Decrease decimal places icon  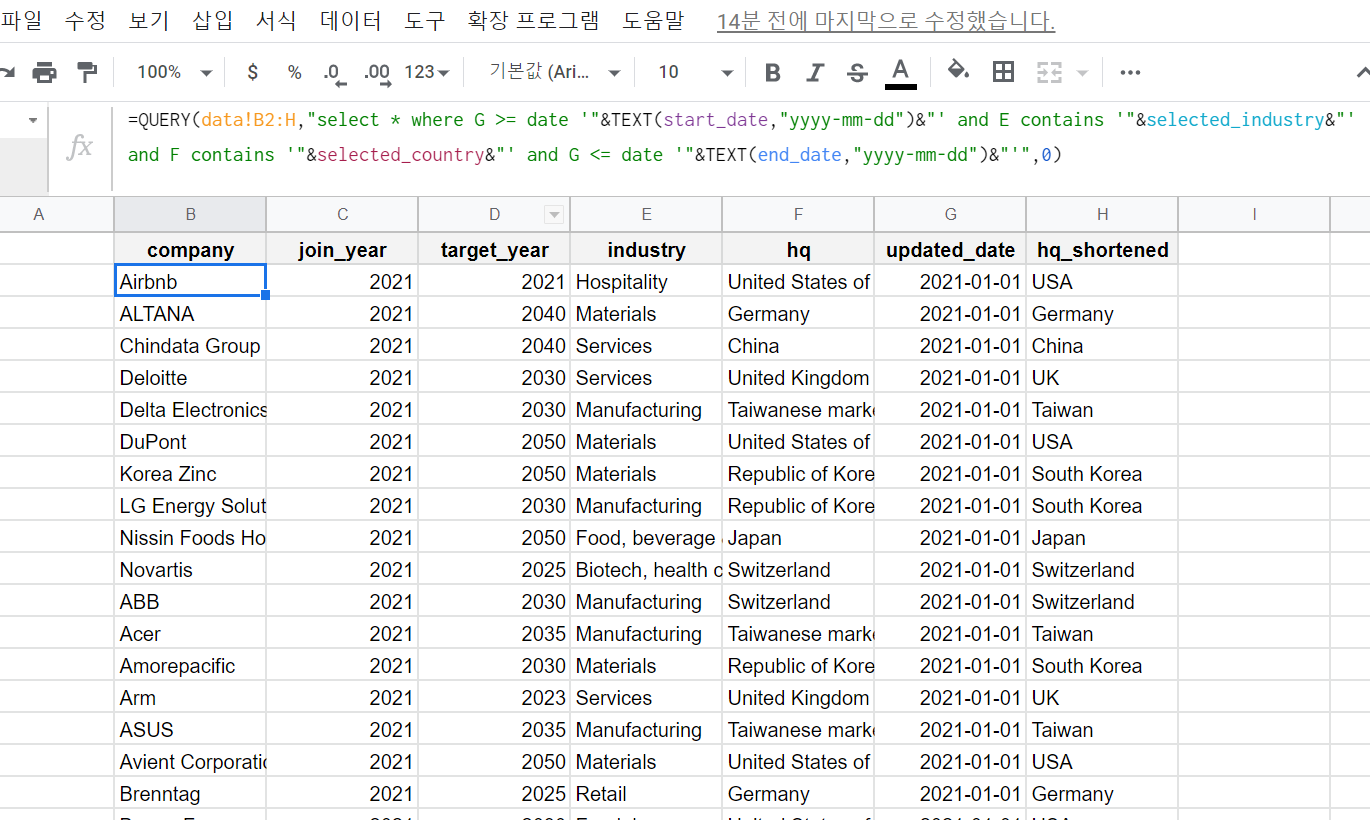pyautogui.click(x=333, y=73)
